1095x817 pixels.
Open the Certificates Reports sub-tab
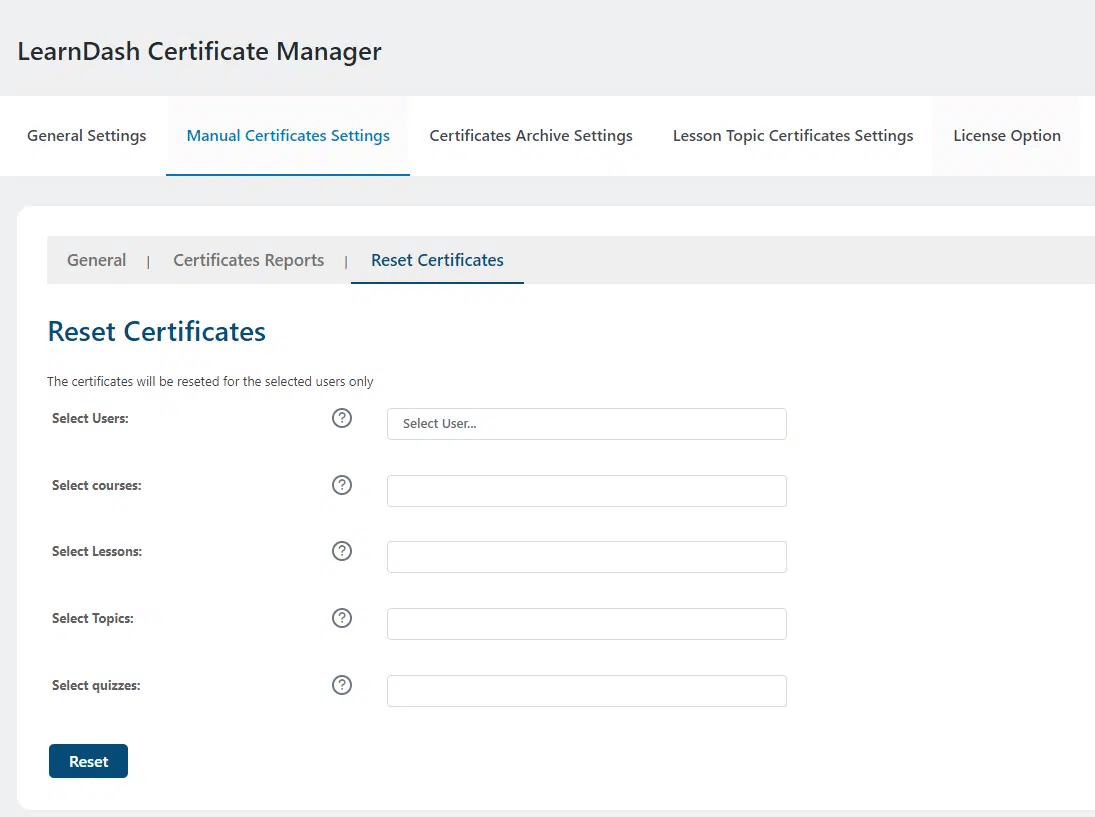(249, 260)
